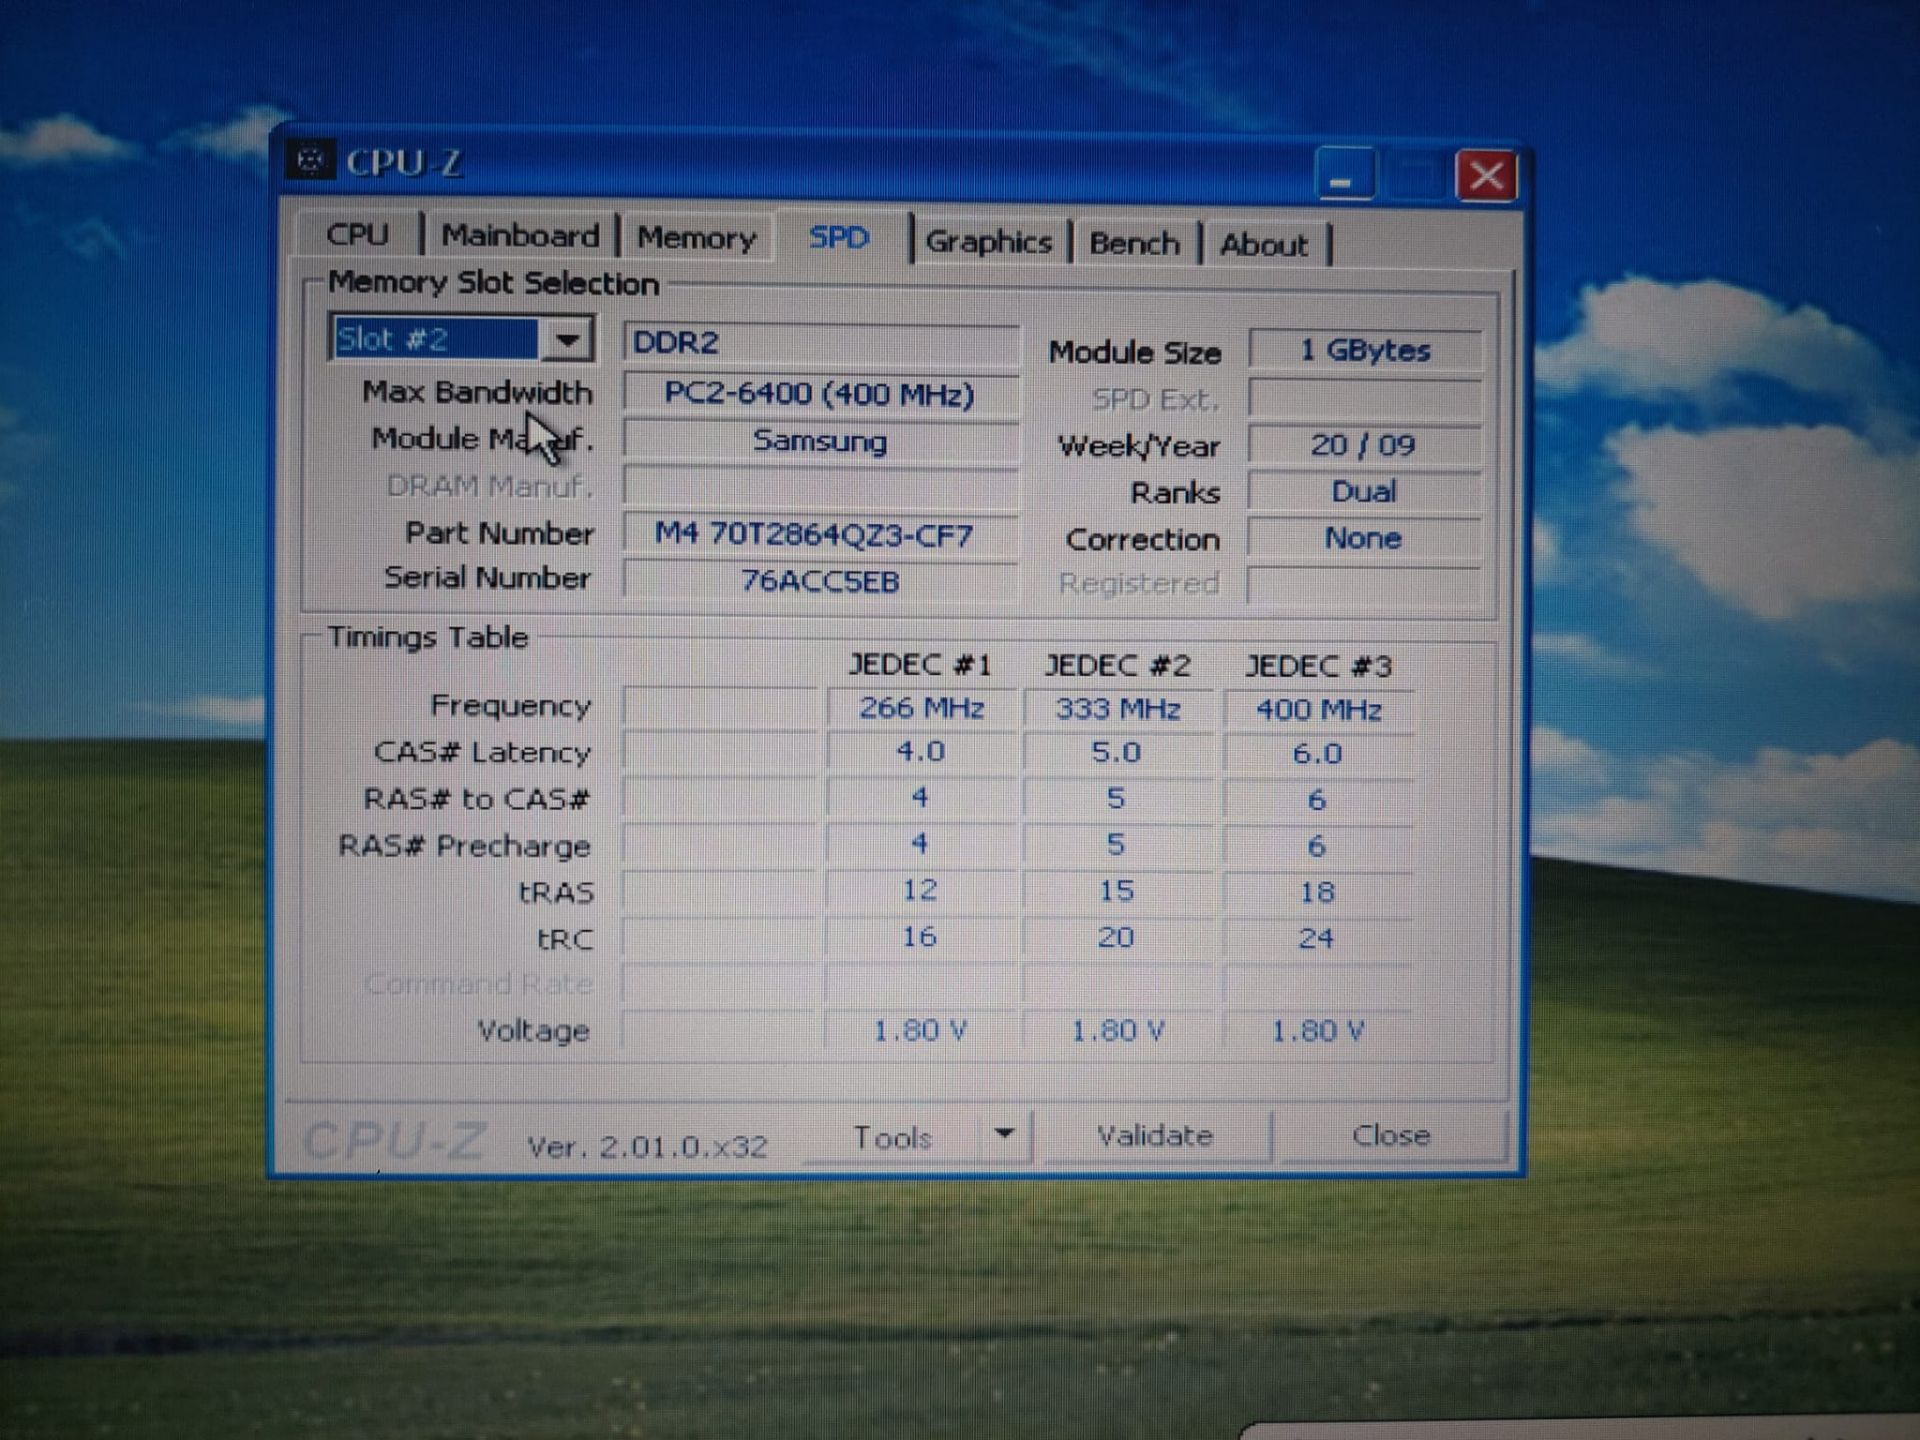
Task: Click the Ver. 2.01.0.x32 version text
Action: pos(648,1146)
